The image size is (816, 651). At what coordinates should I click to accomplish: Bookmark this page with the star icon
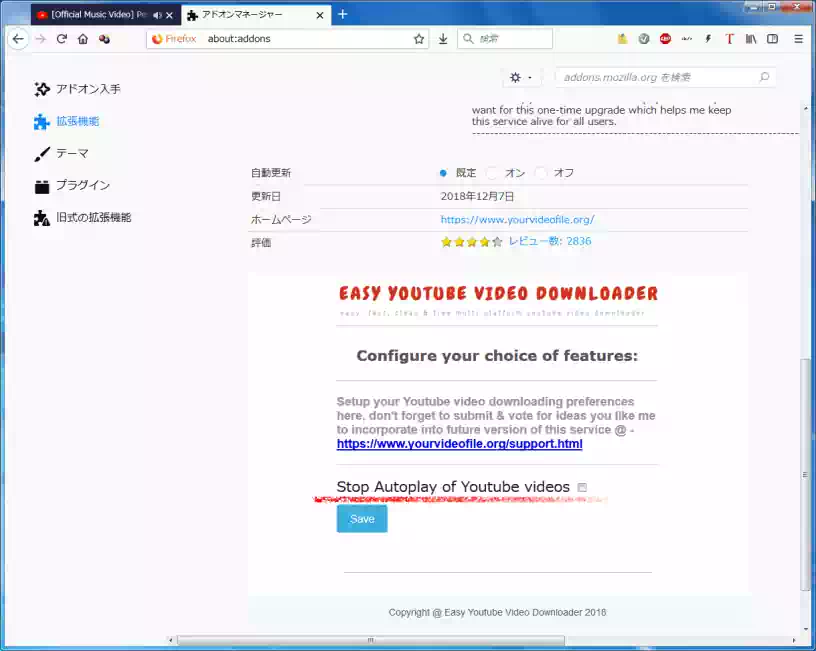pos(419,39)
